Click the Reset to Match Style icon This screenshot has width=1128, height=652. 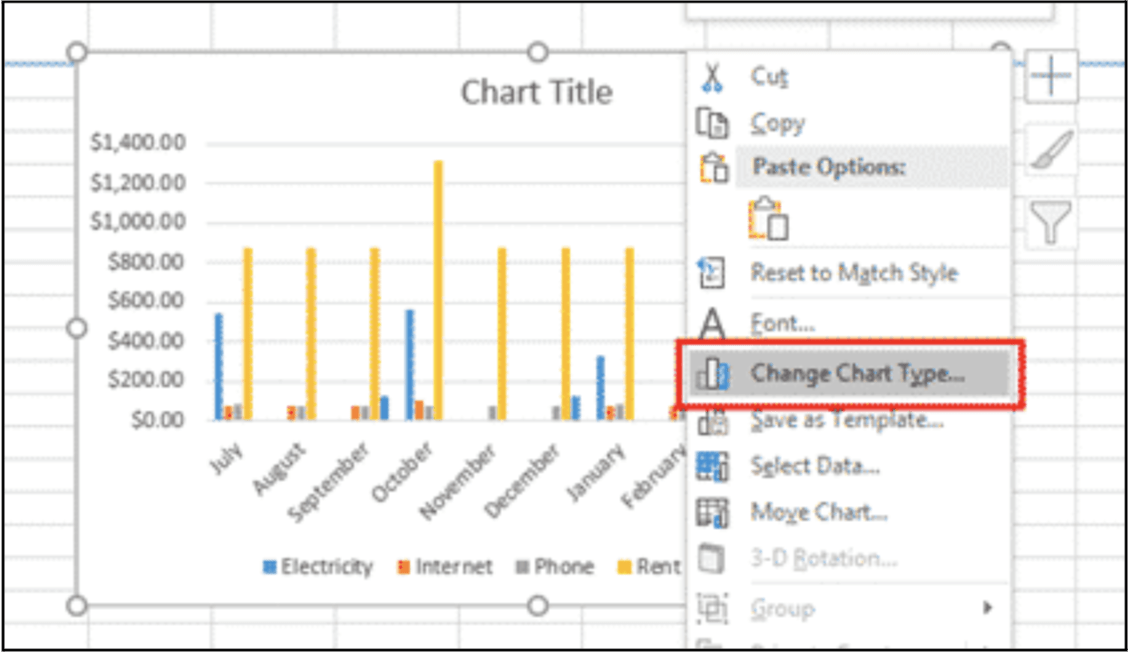click(711, 273)
